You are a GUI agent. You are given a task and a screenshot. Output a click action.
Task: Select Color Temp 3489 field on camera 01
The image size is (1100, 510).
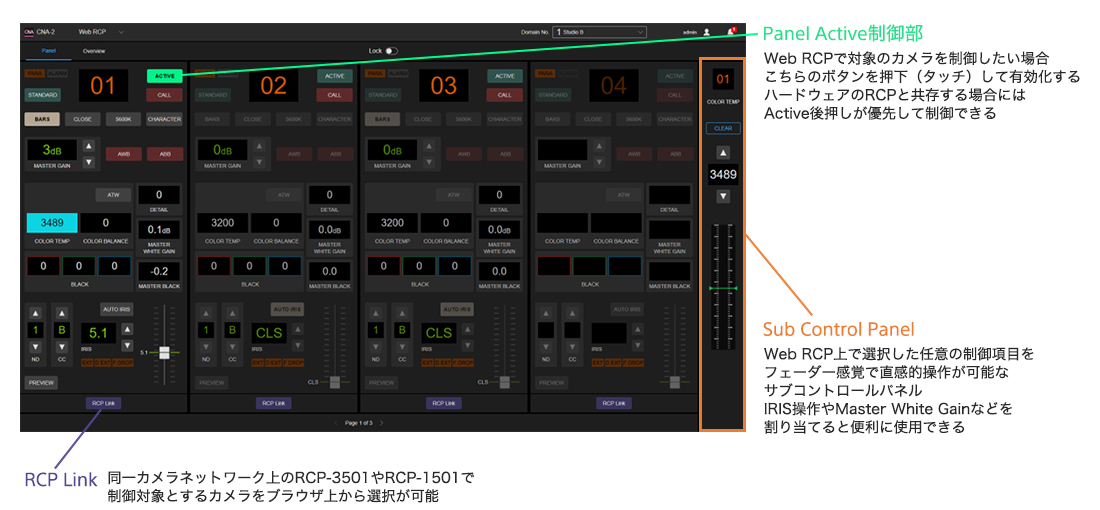(x=51, y=223)
